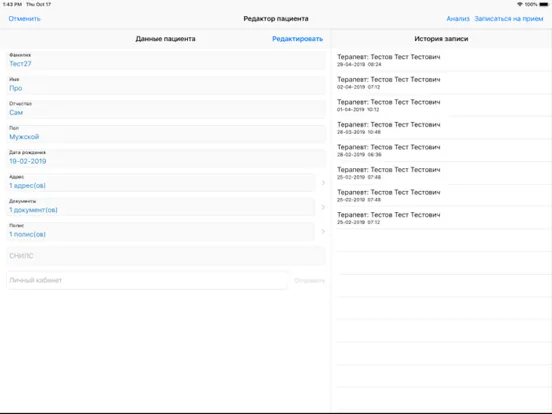Expand the Полис row chevron
The width and height of the screenshot is (552, 414).
point(323,231)
